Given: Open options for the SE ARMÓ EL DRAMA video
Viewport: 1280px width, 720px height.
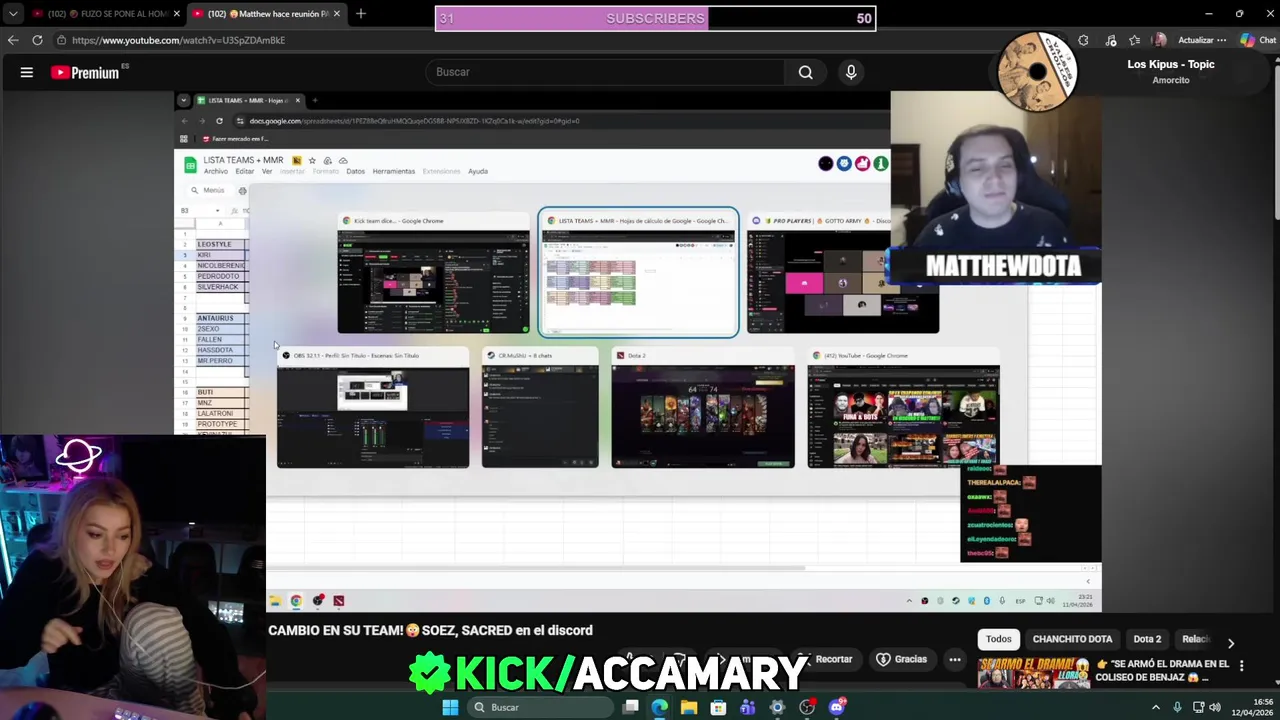Looking at the screenshot, I should coord(1241,665).
